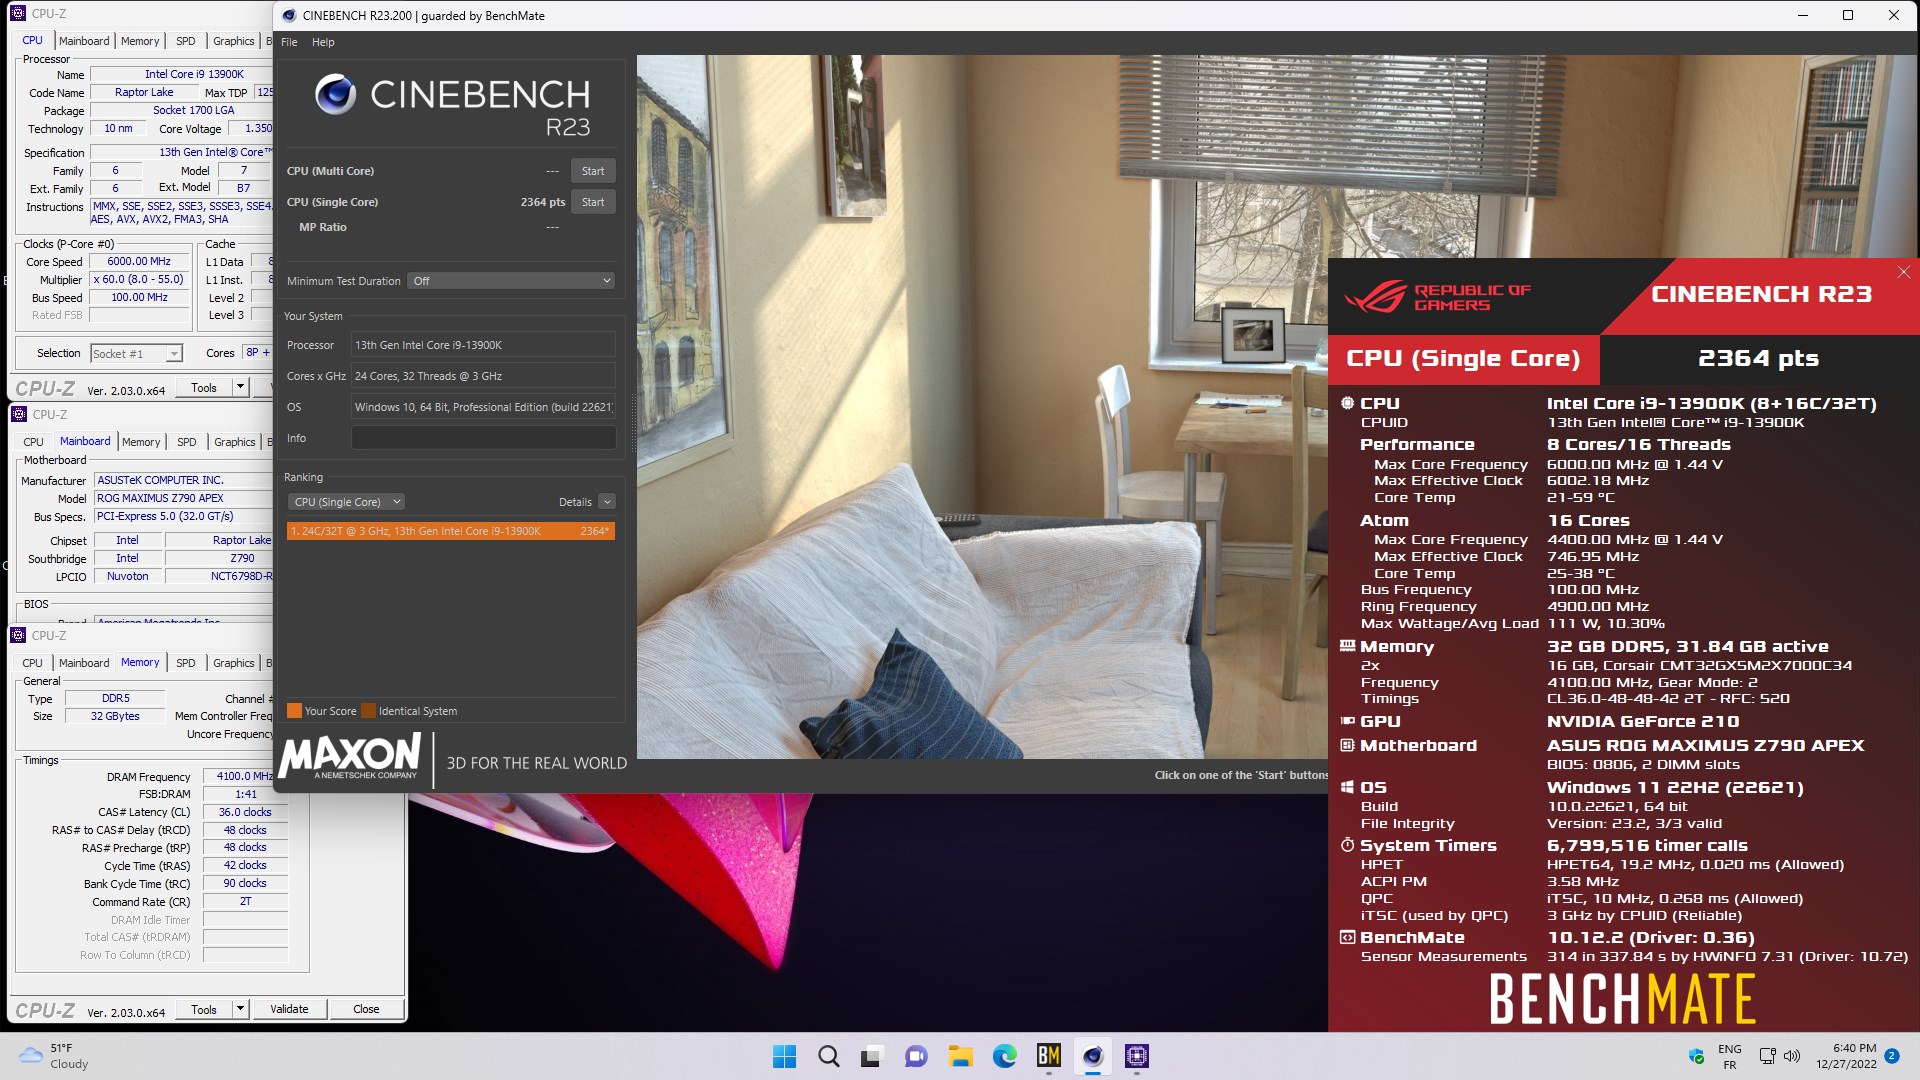Switch to Cinebench taskbar icon
Screen dimensions: 1920x1080
[x=1092, y=1056]
